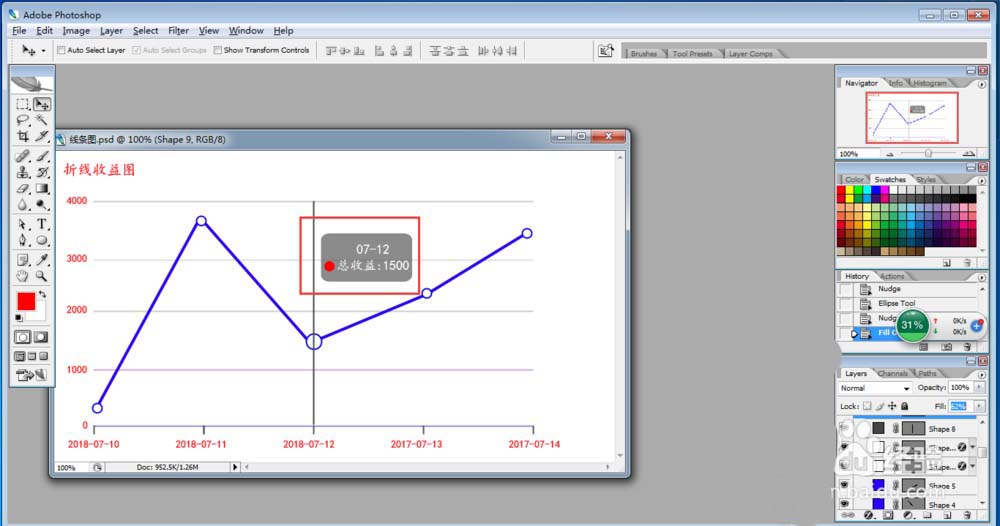Viewport: 1000px width, 526px height.
Task: Toggle visibility of Shape 4 layer
Action: 844,504
